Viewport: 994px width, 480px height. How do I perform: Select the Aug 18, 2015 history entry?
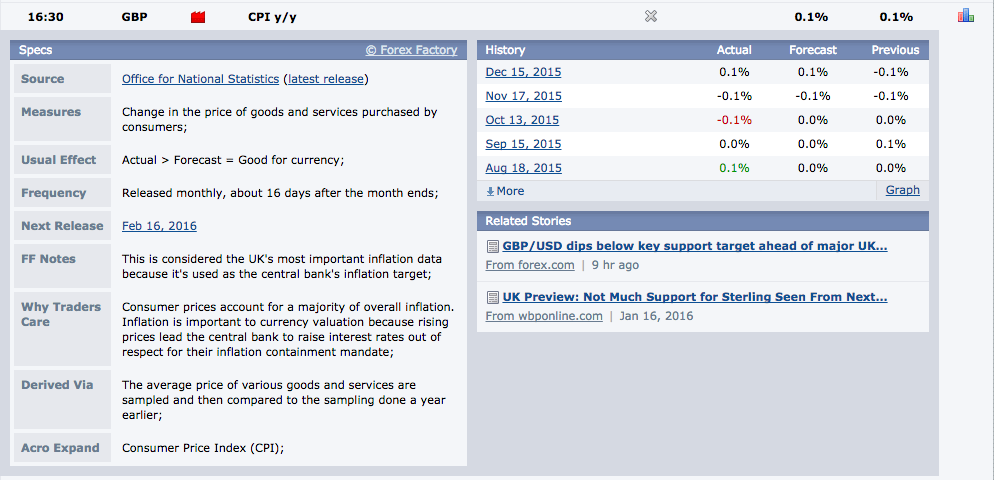[523, 168]
